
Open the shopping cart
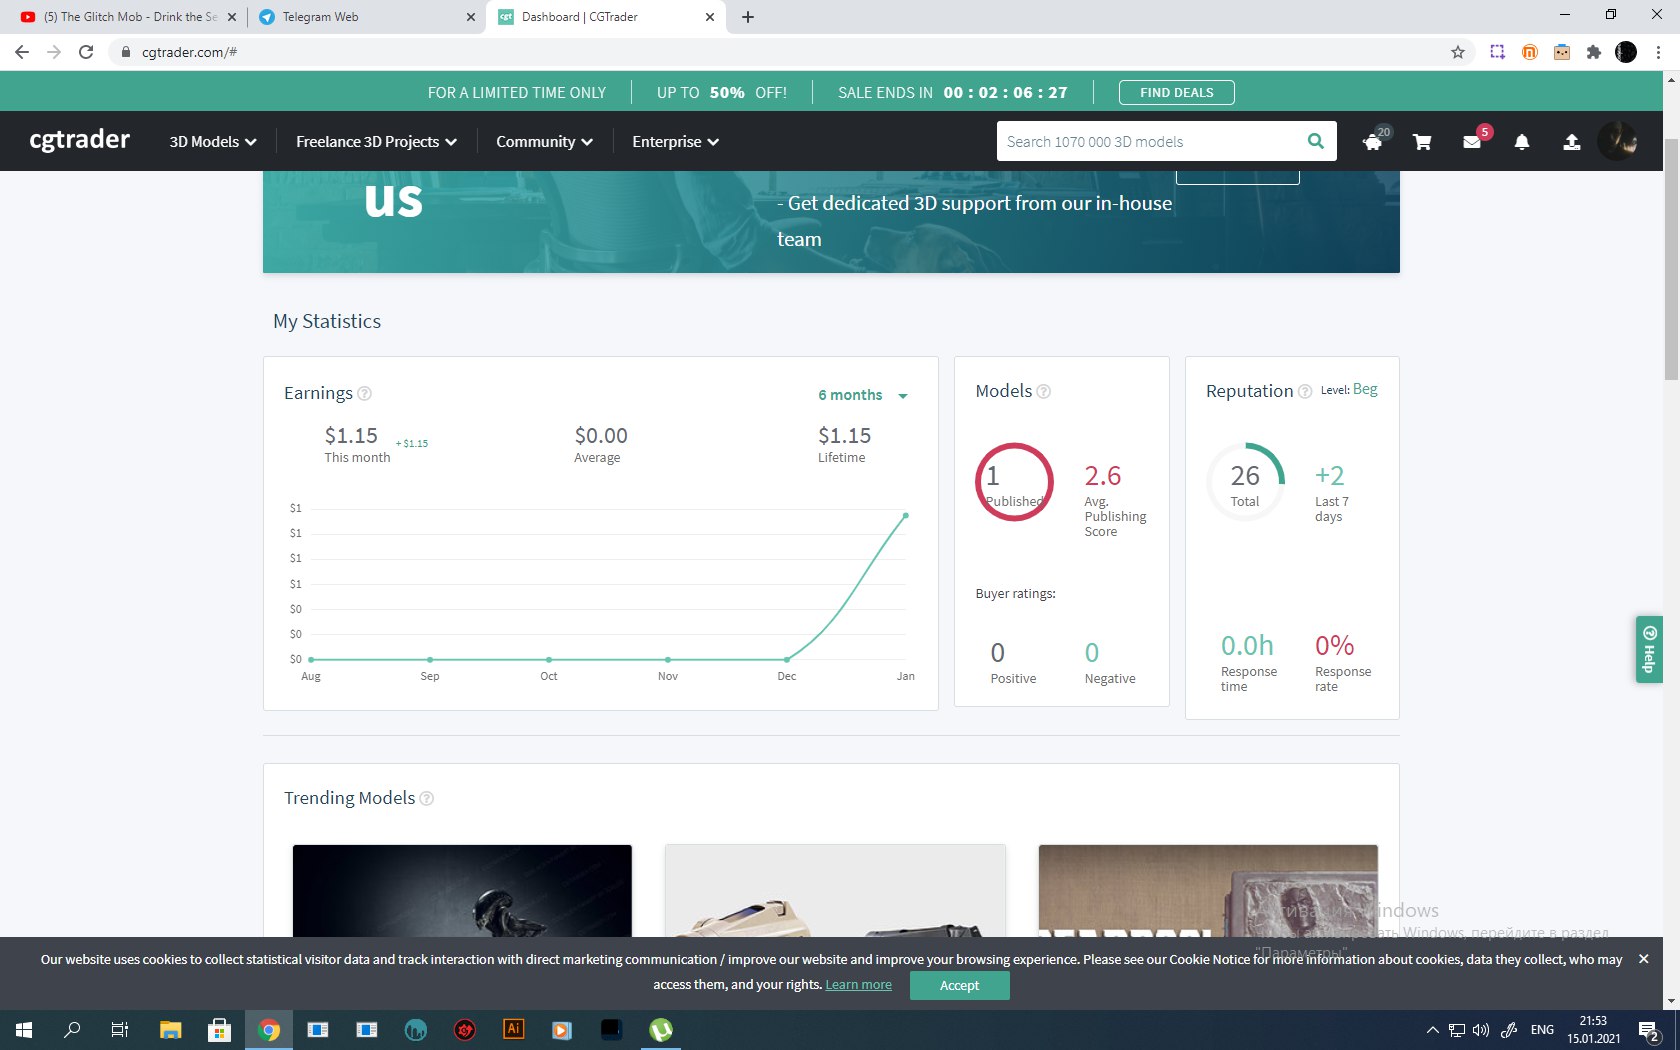tap(1422, 142)
